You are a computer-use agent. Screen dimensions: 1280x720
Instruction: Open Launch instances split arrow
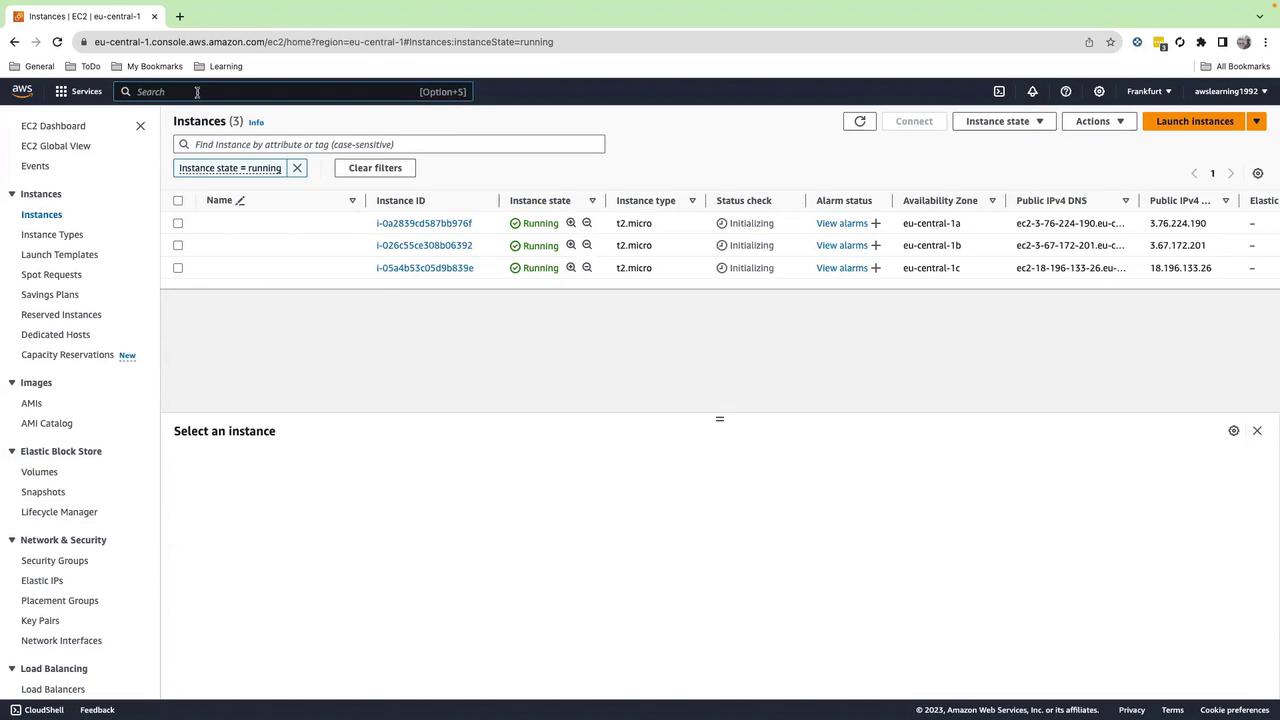click(x=1257, y=121)
